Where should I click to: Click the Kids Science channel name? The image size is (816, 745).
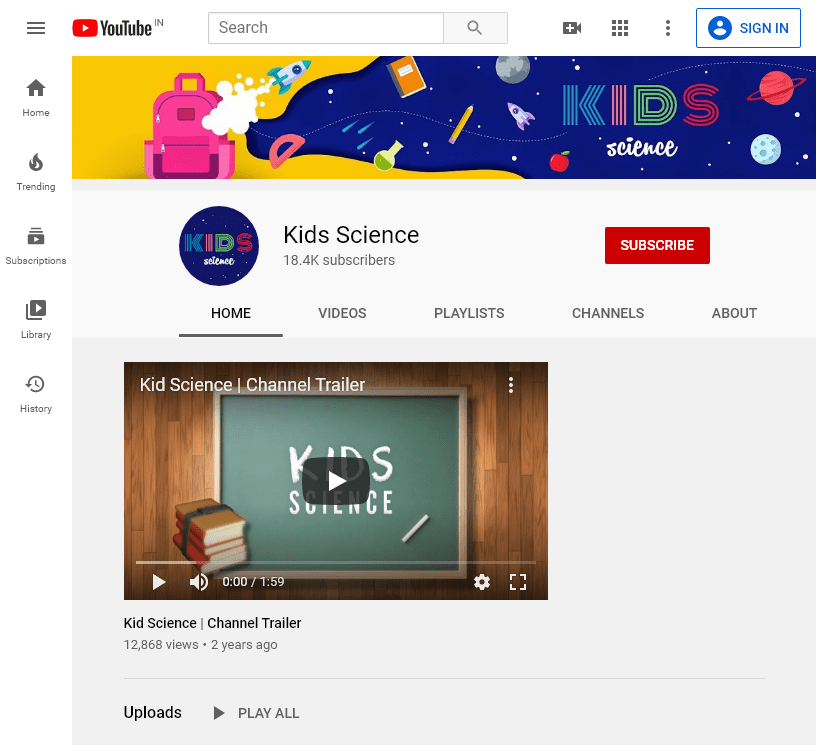(351, 235)
